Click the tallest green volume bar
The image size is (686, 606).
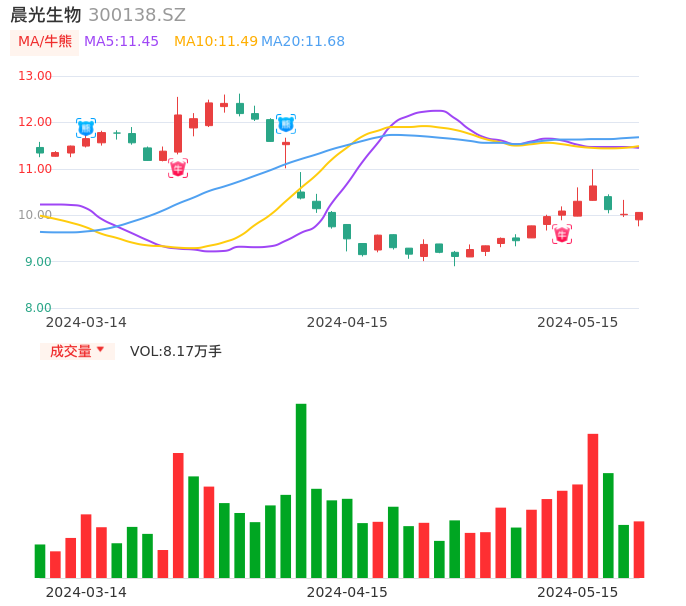click(x=301, y=490)
